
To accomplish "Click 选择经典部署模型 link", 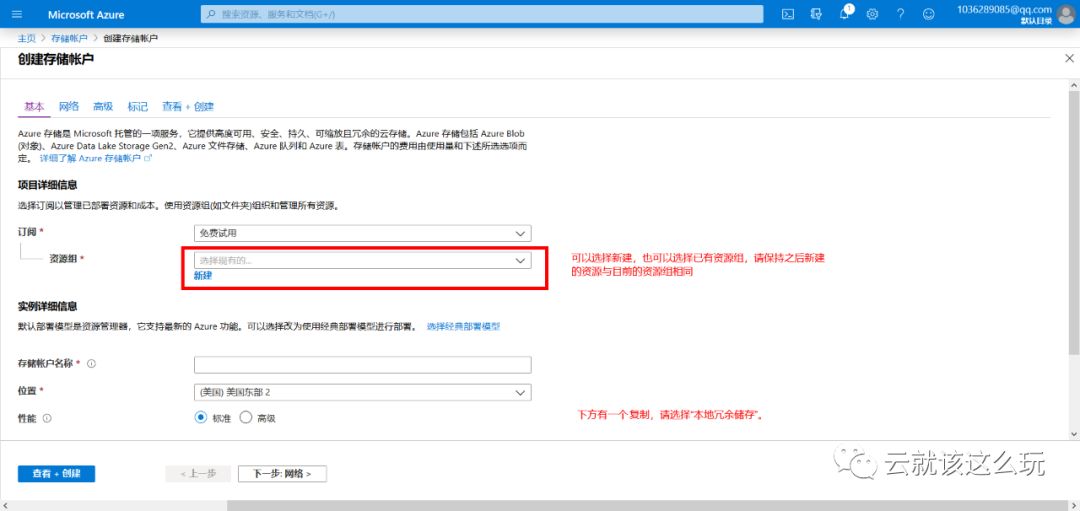I will 464,326.
